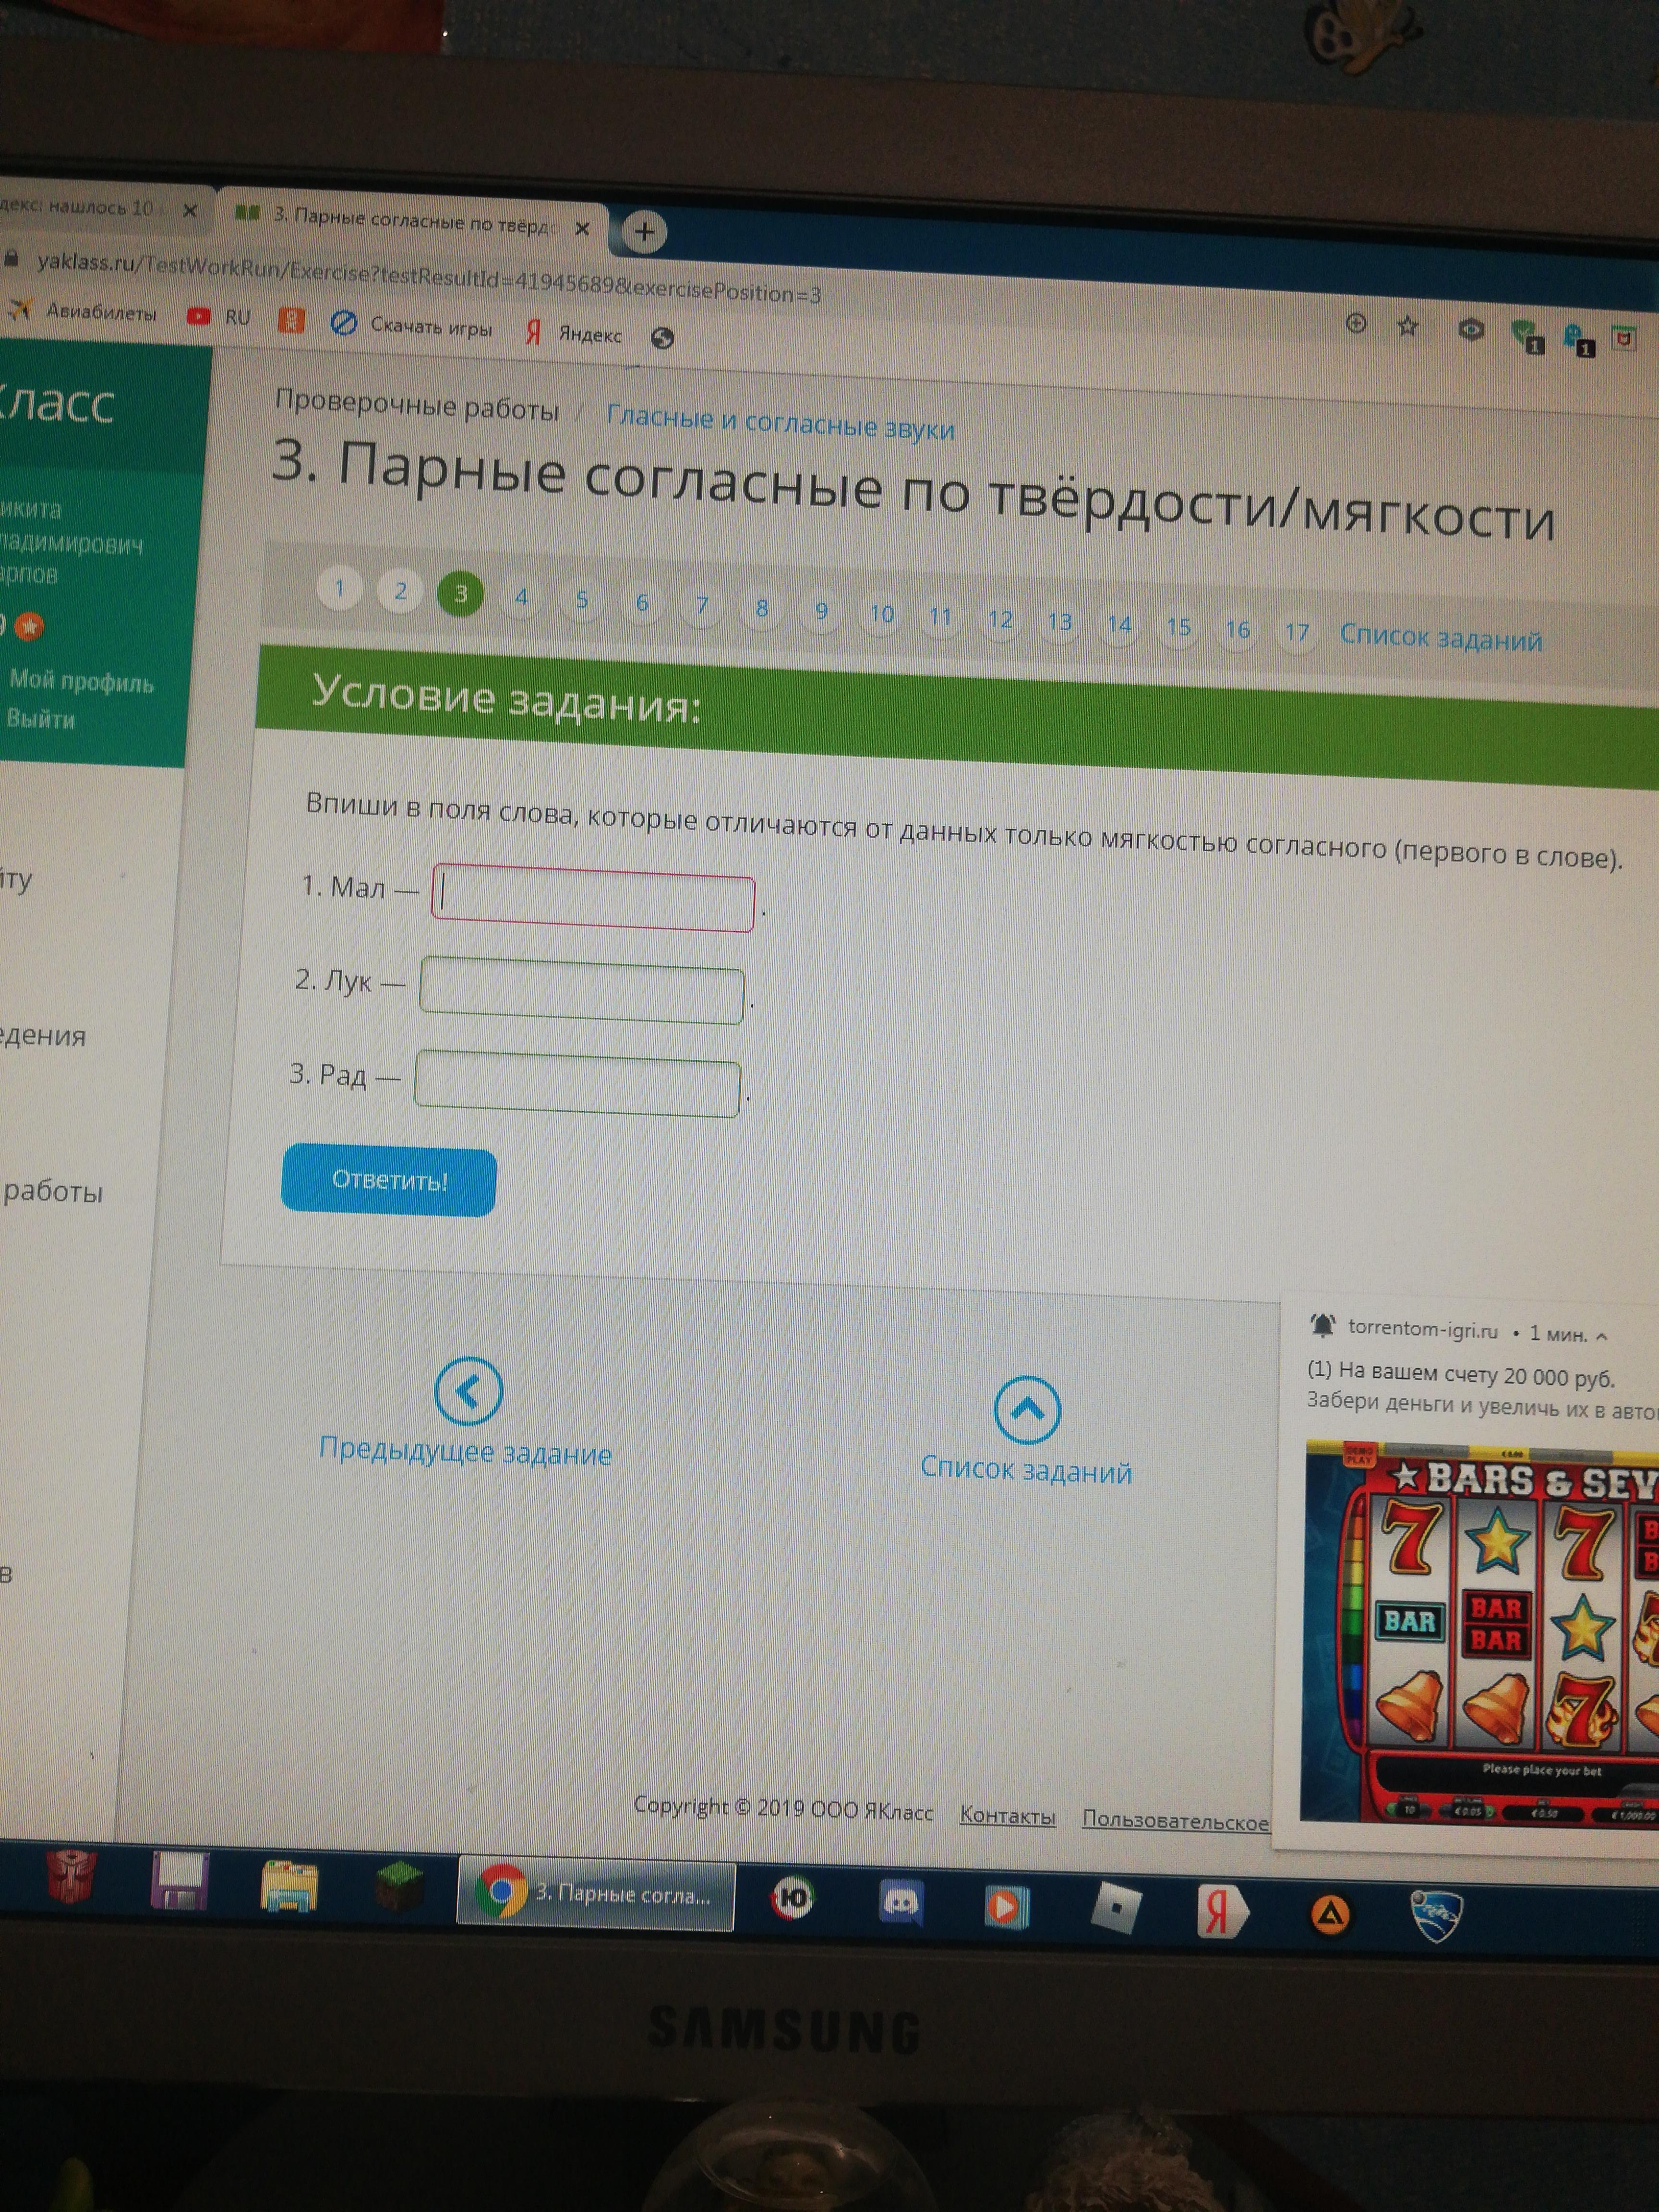Go to exercise number 4
This screenshot has height=2212, width=1659.
tap(521, 598)
